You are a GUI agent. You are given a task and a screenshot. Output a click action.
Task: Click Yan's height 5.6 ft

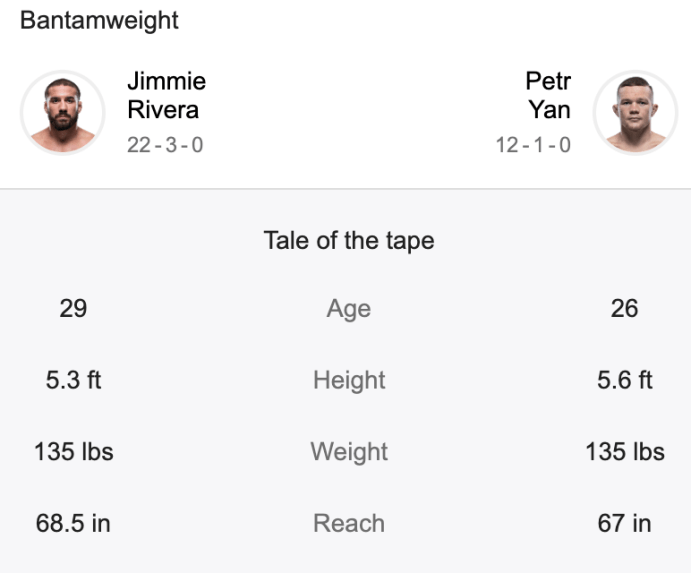click(624, 380)
